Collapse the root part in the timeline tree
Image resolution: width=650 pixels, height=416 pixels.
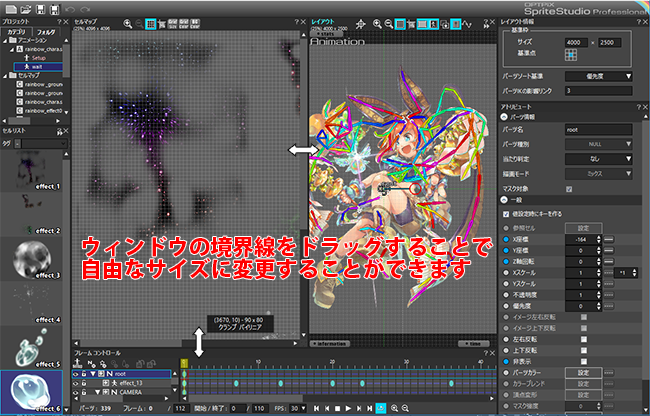tap(93, 374)
